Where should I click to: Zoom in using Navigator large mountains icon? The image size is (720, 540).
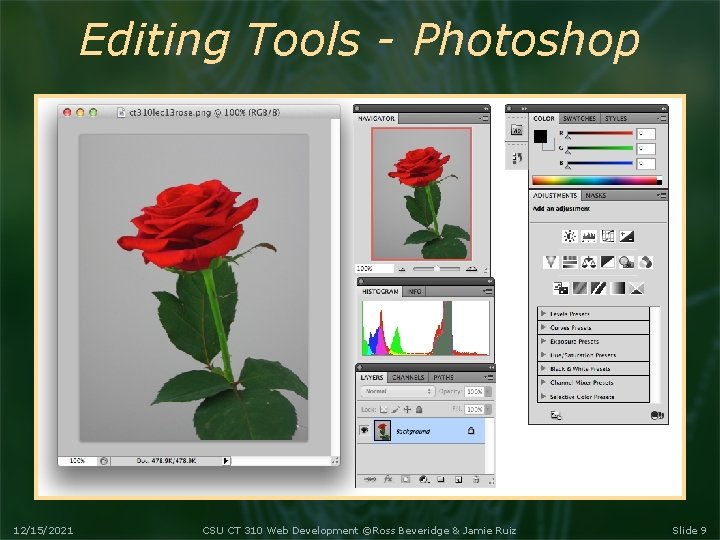coord(471,269)
